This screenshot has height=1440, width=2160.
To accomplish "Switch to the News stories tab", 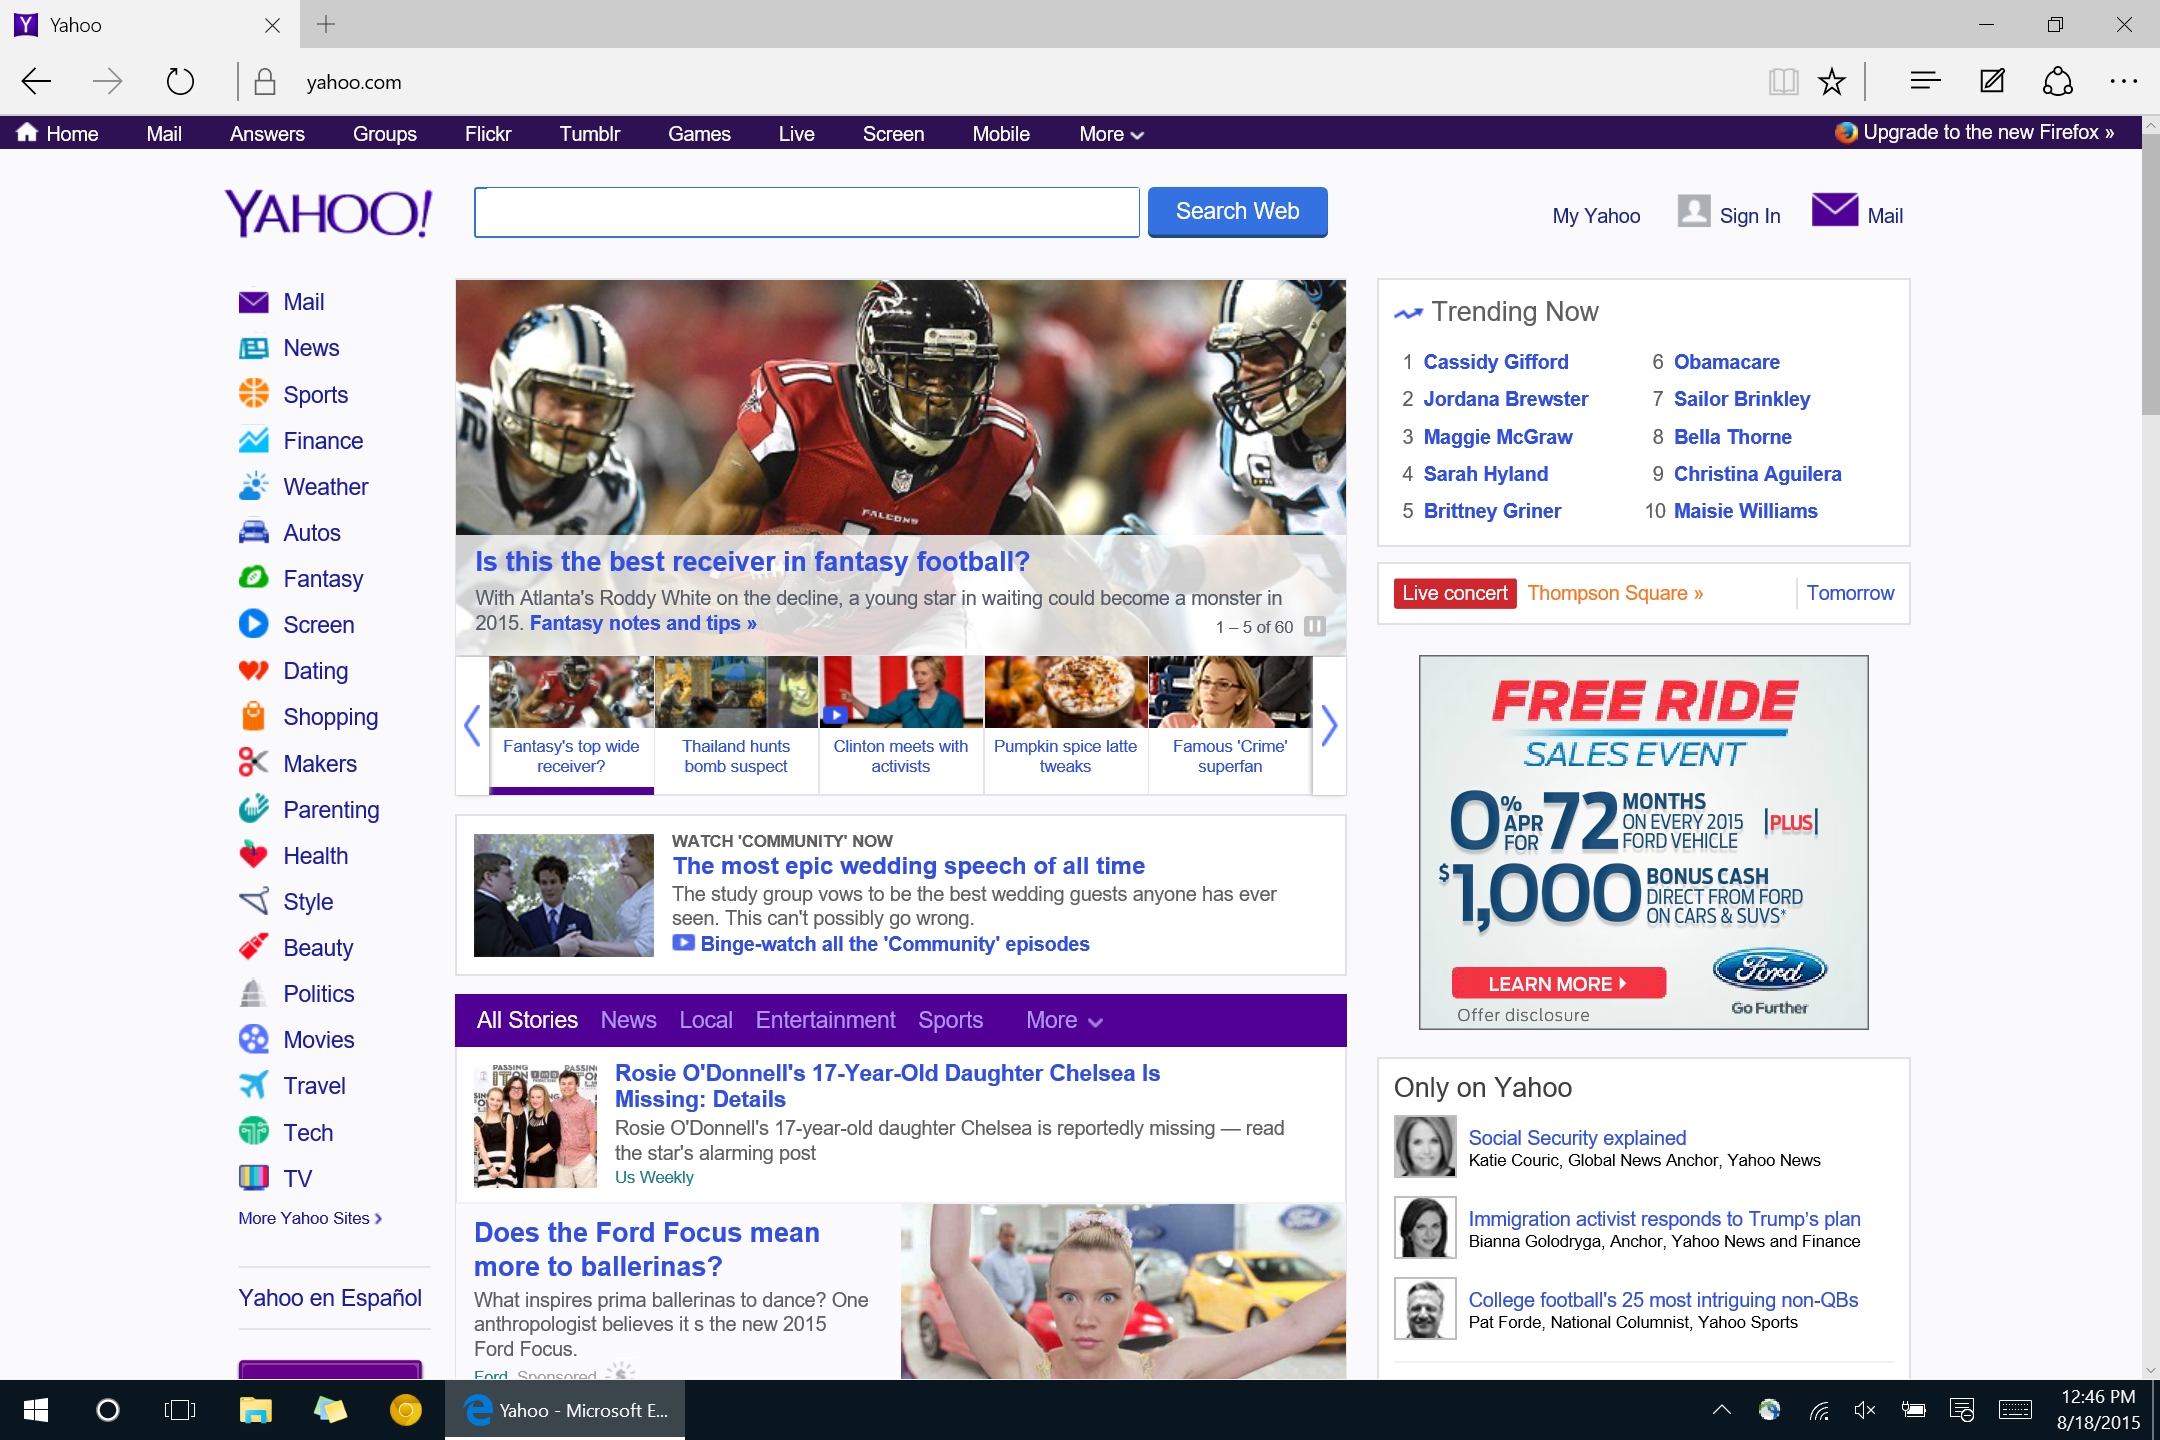I will 628,1020.
